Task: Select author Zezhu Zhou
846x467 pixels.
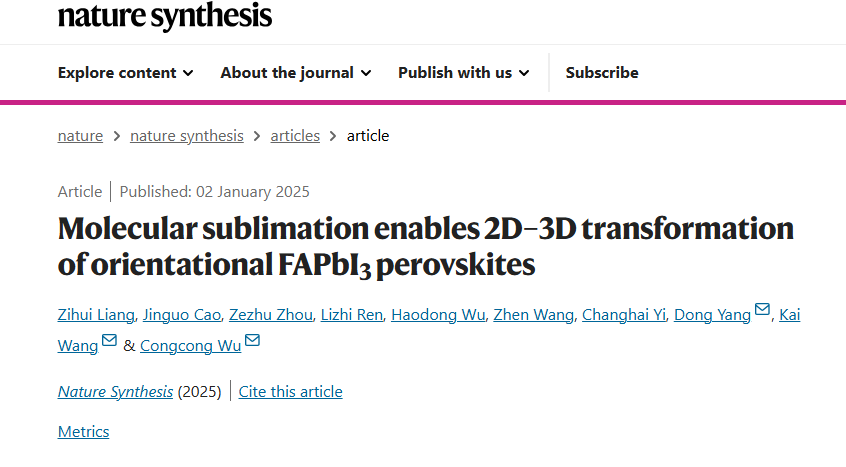Action: click(271, 314)
